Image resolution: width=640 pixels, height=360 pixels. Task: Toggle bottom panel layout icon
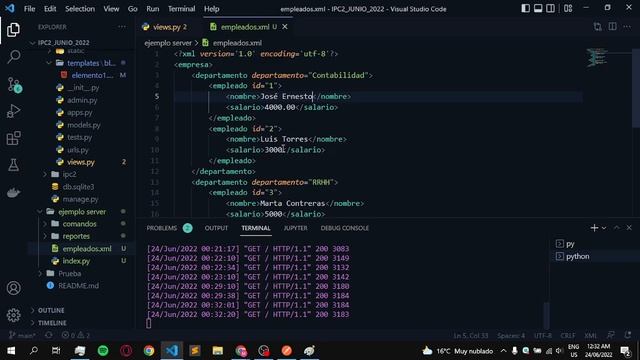(538, 8)
